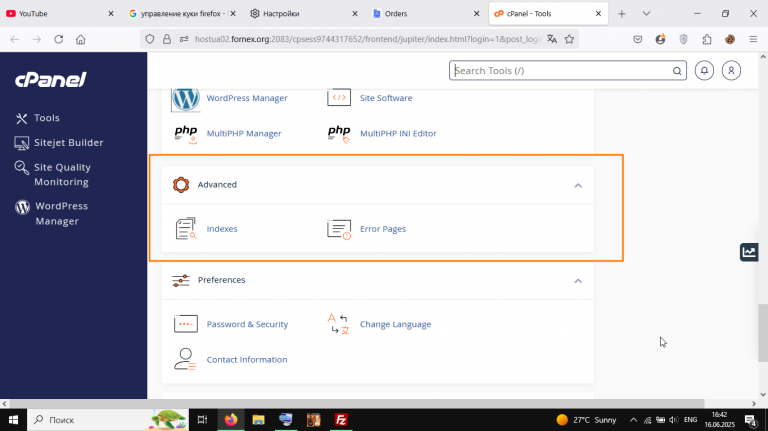The width and height of the screenshot is (768, 431).
Task: Click the Password & Security icon
Action: 186,324
